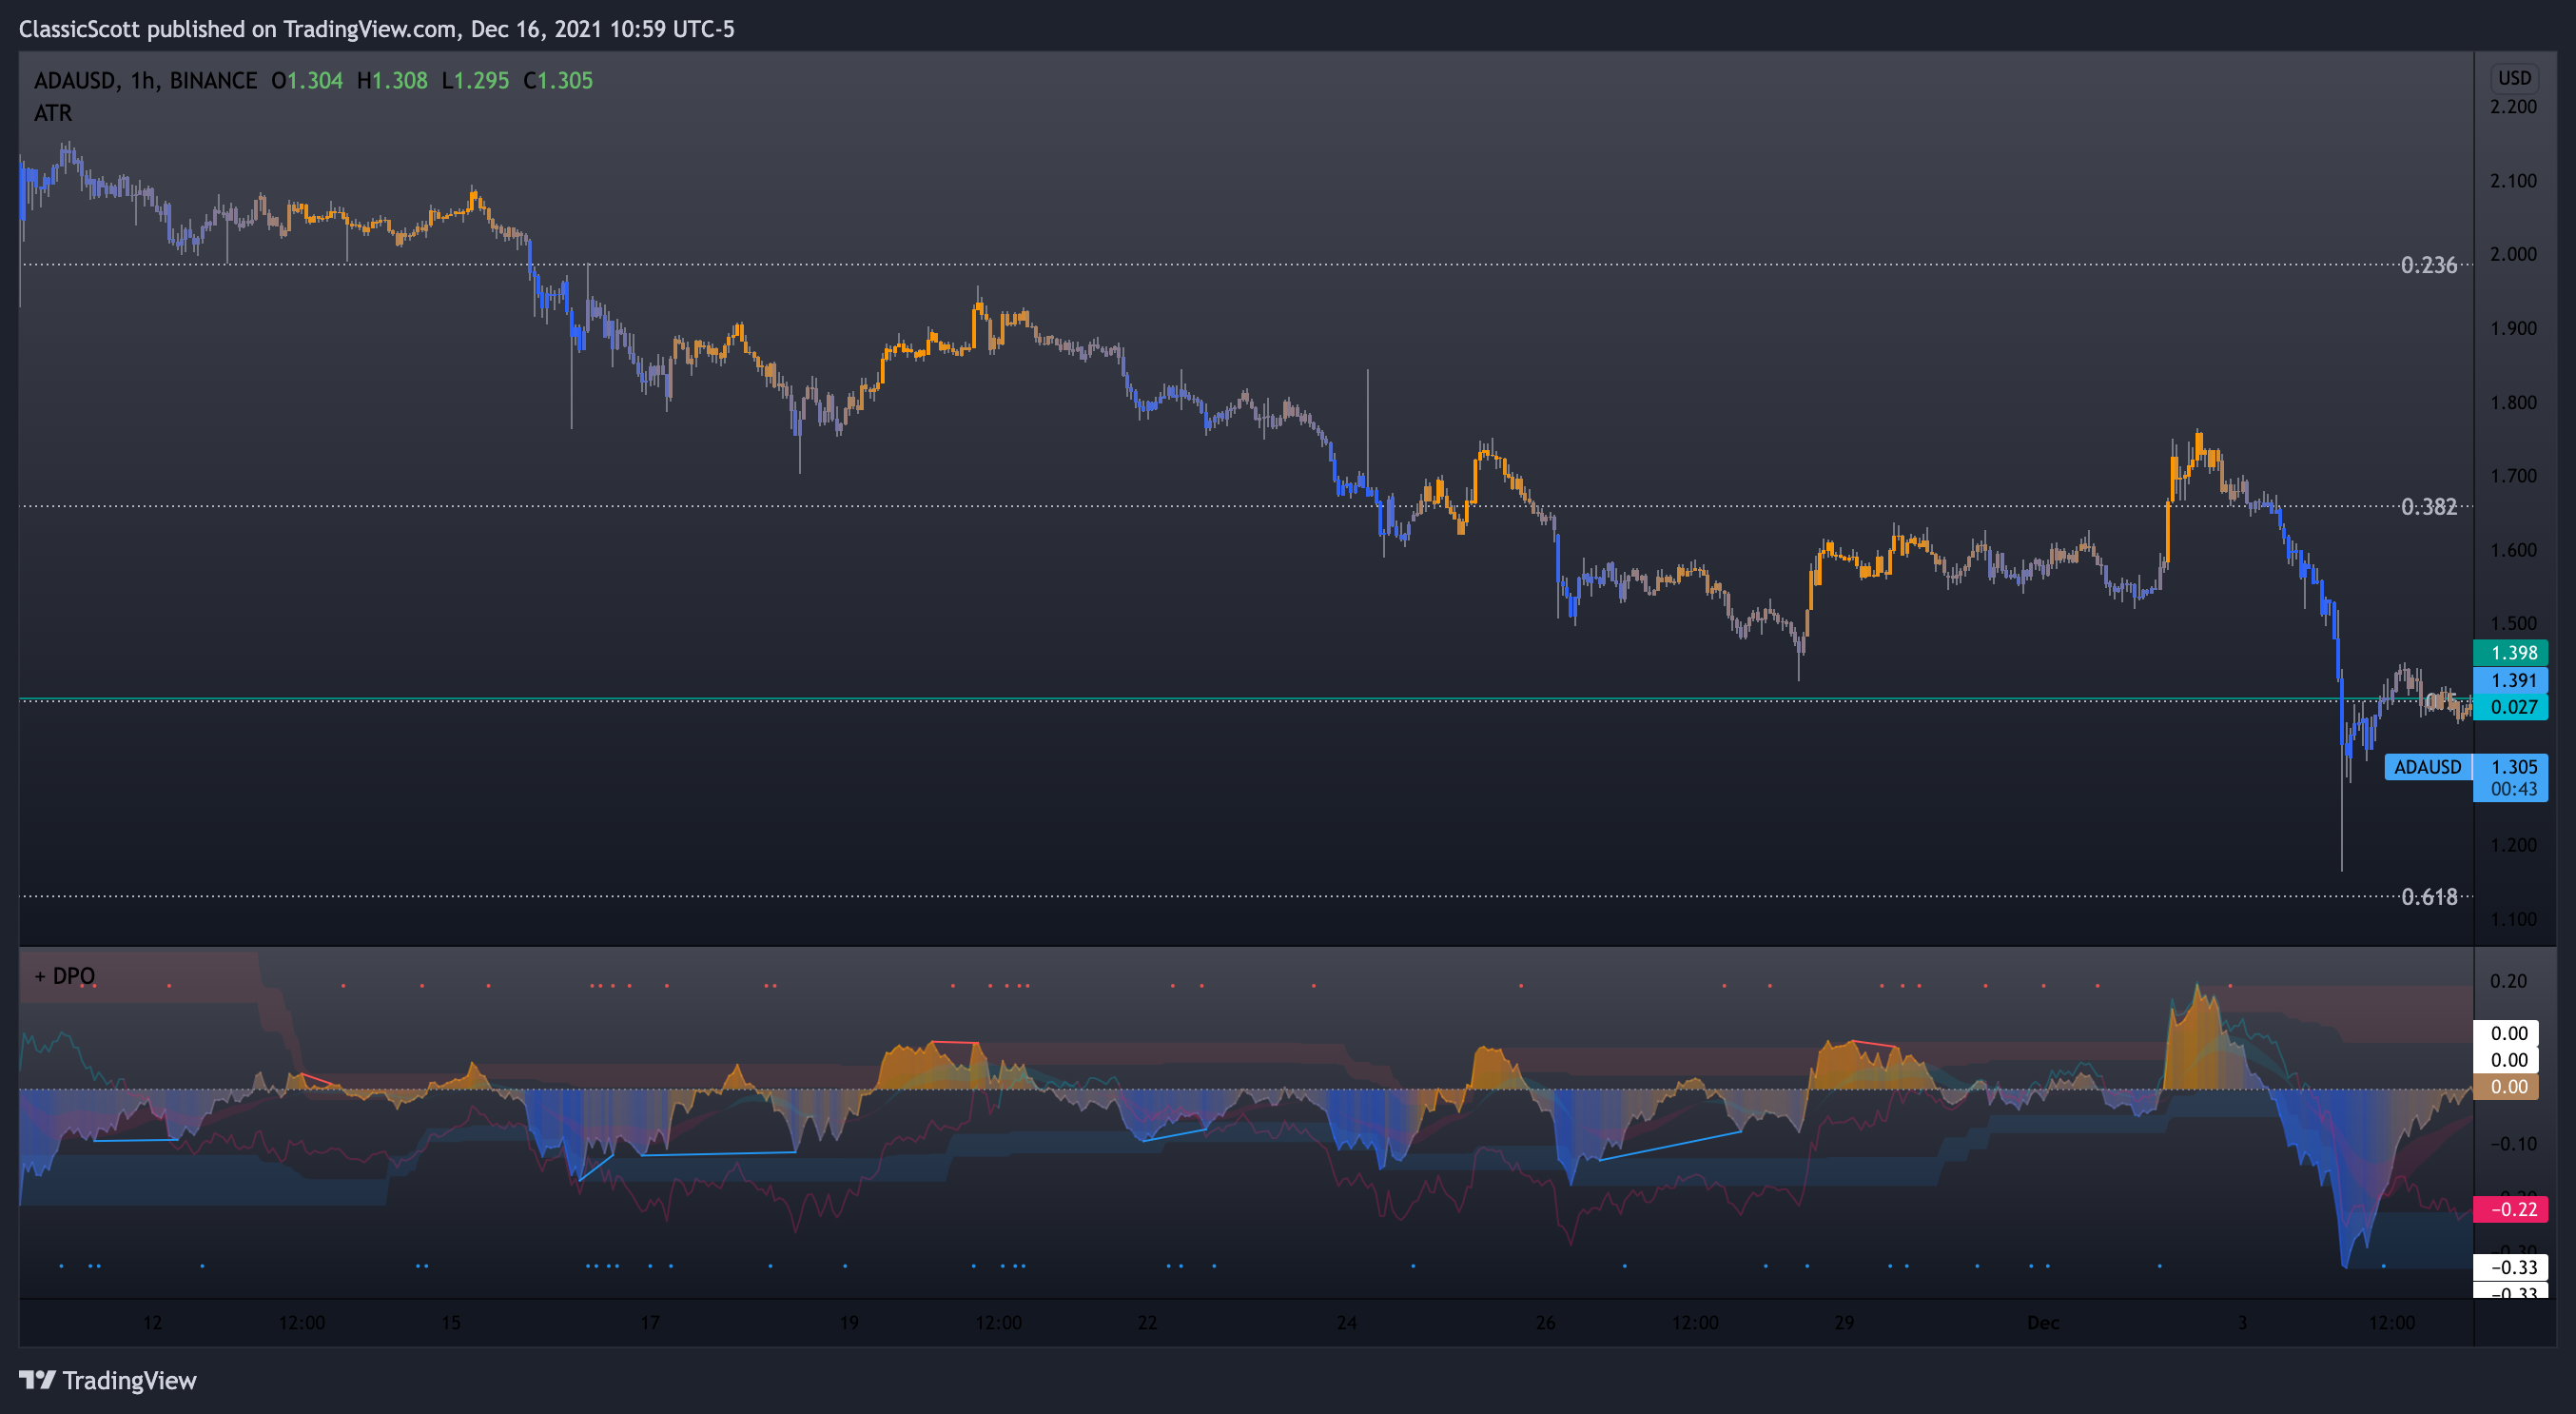
Task: Click the high value H1.308
Action: 392,81
